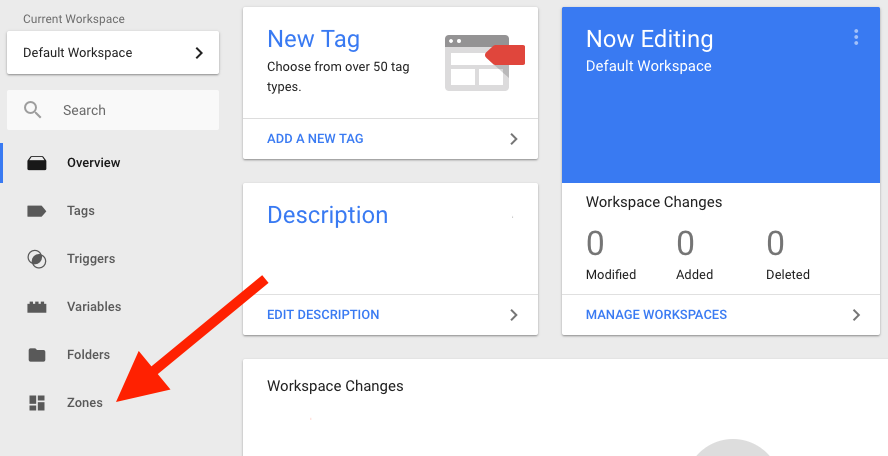
Task: Click the Triggers circle icon
Action: coord(37,259)
